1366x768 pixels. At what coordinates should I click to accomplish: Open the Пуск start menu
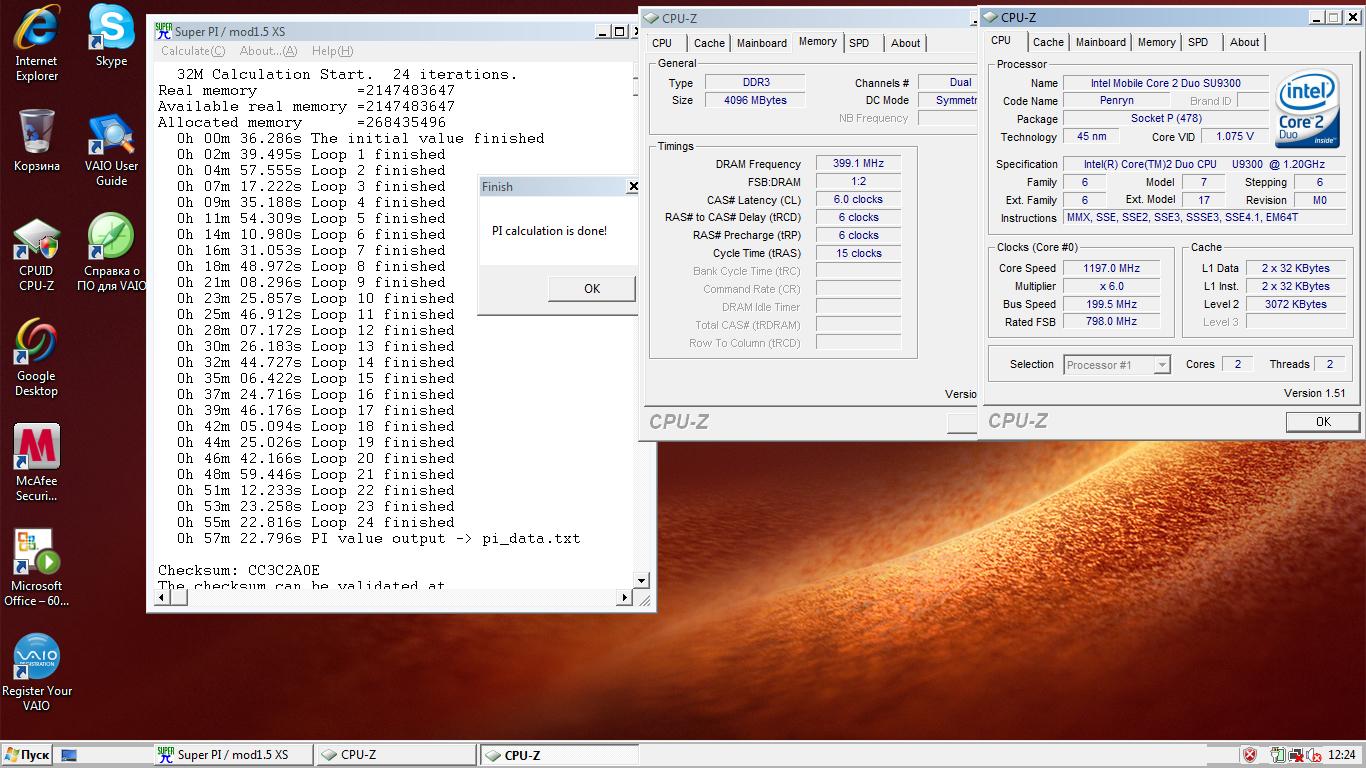[27, 755]
